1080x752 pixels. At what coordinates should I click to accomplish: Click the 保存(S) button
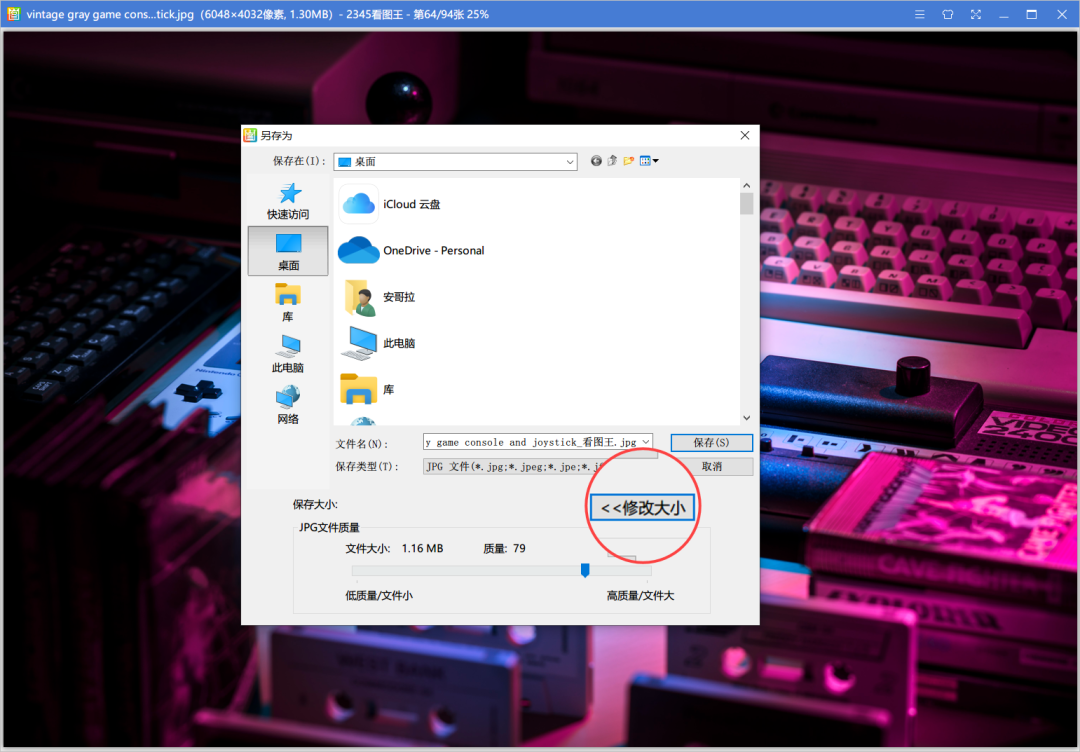pyautogui.click(x=711, y=441)
